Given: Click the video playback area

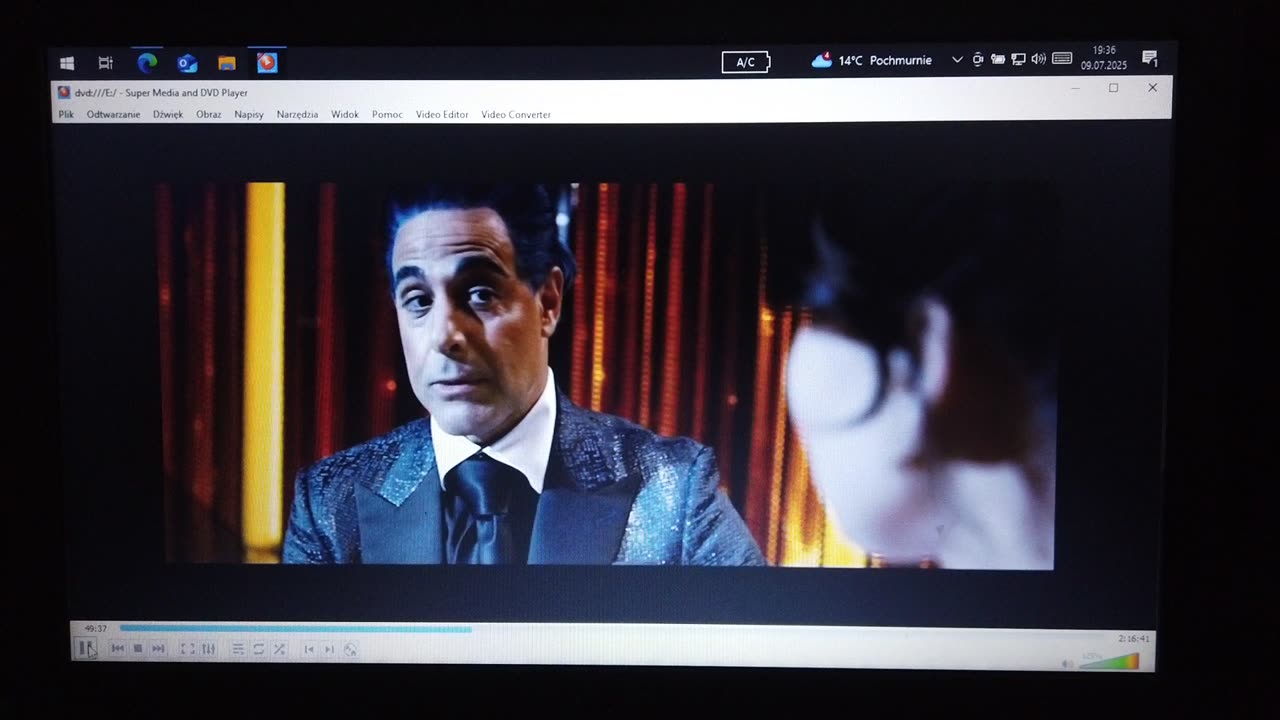Looking at the screenshot, I should tap(609, 375).
